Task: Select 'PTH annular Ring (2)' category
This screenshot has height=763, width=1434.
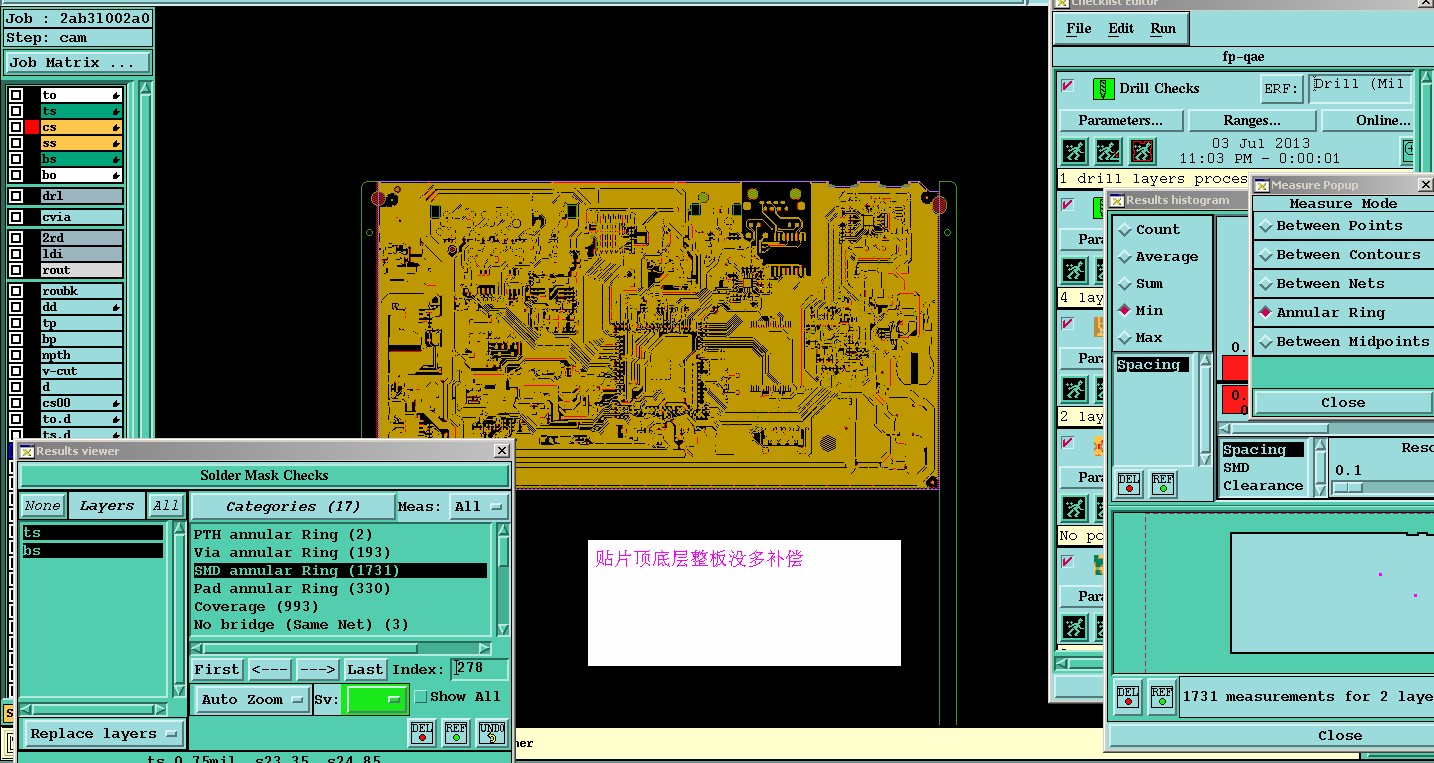Action: 340,534
